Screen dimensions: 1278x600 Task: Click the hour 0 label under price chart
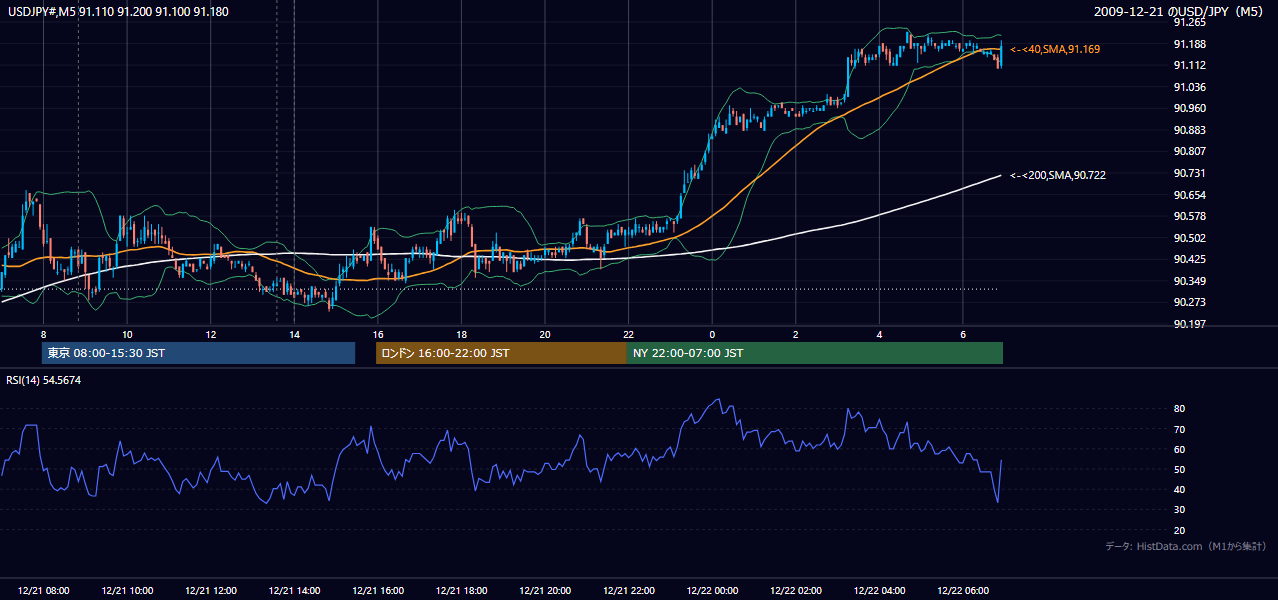(712, 334)
